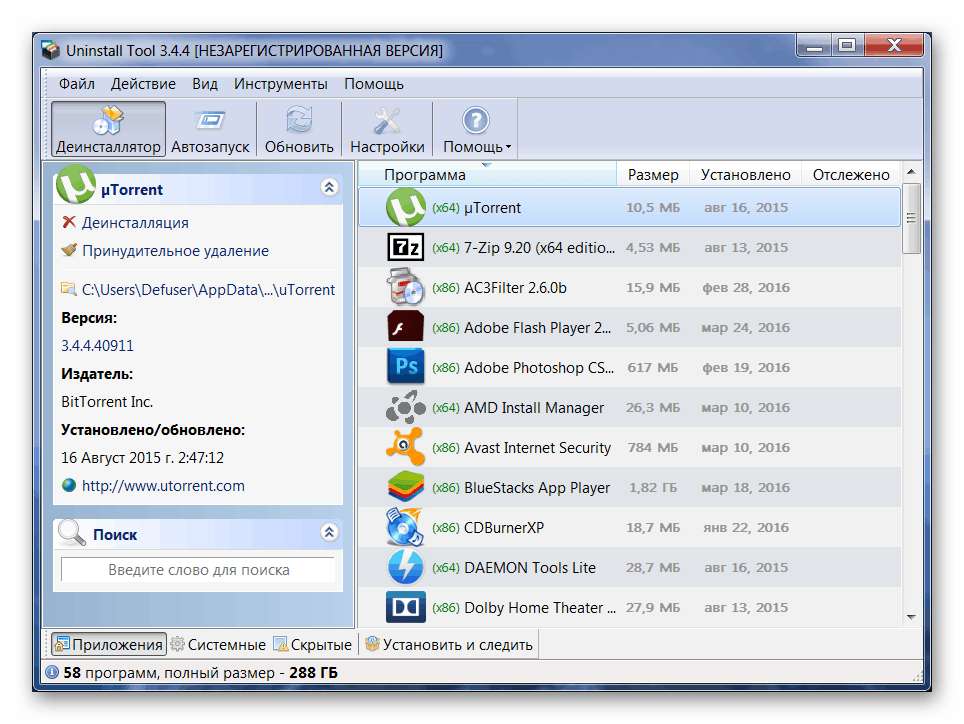This screenshot has width=964, height=724.
Task: Click Деинсталляция link
Action: (x=135, y=222)
